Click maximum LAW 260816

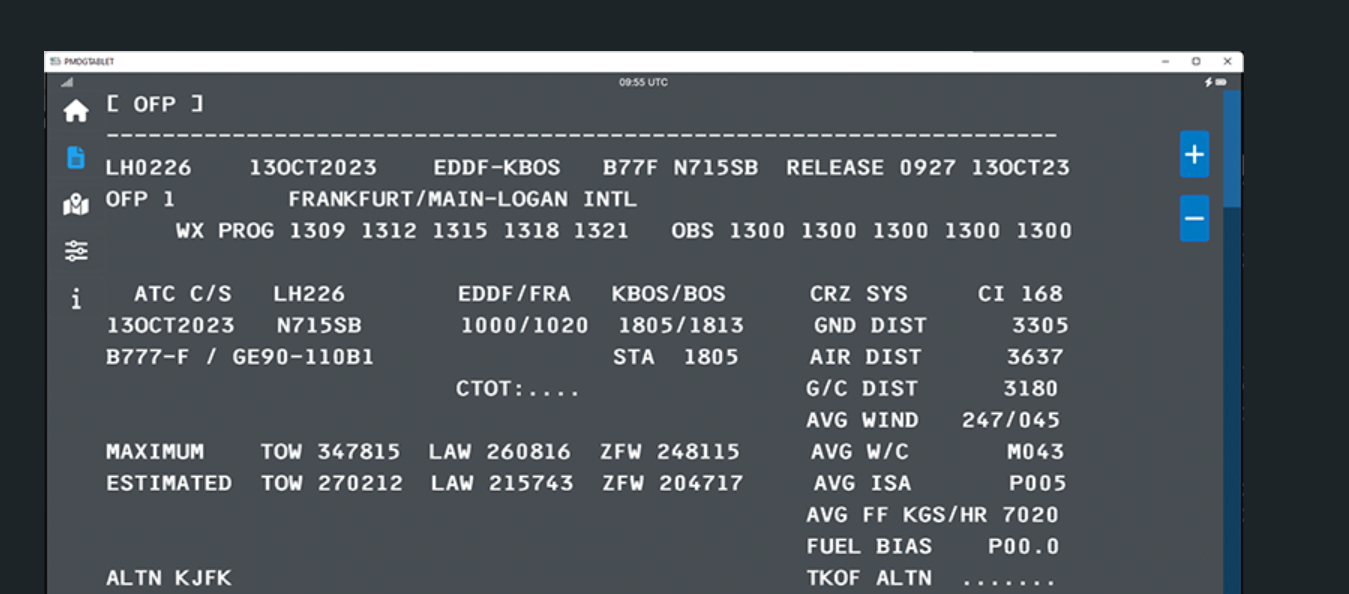[x=500, y=452]
